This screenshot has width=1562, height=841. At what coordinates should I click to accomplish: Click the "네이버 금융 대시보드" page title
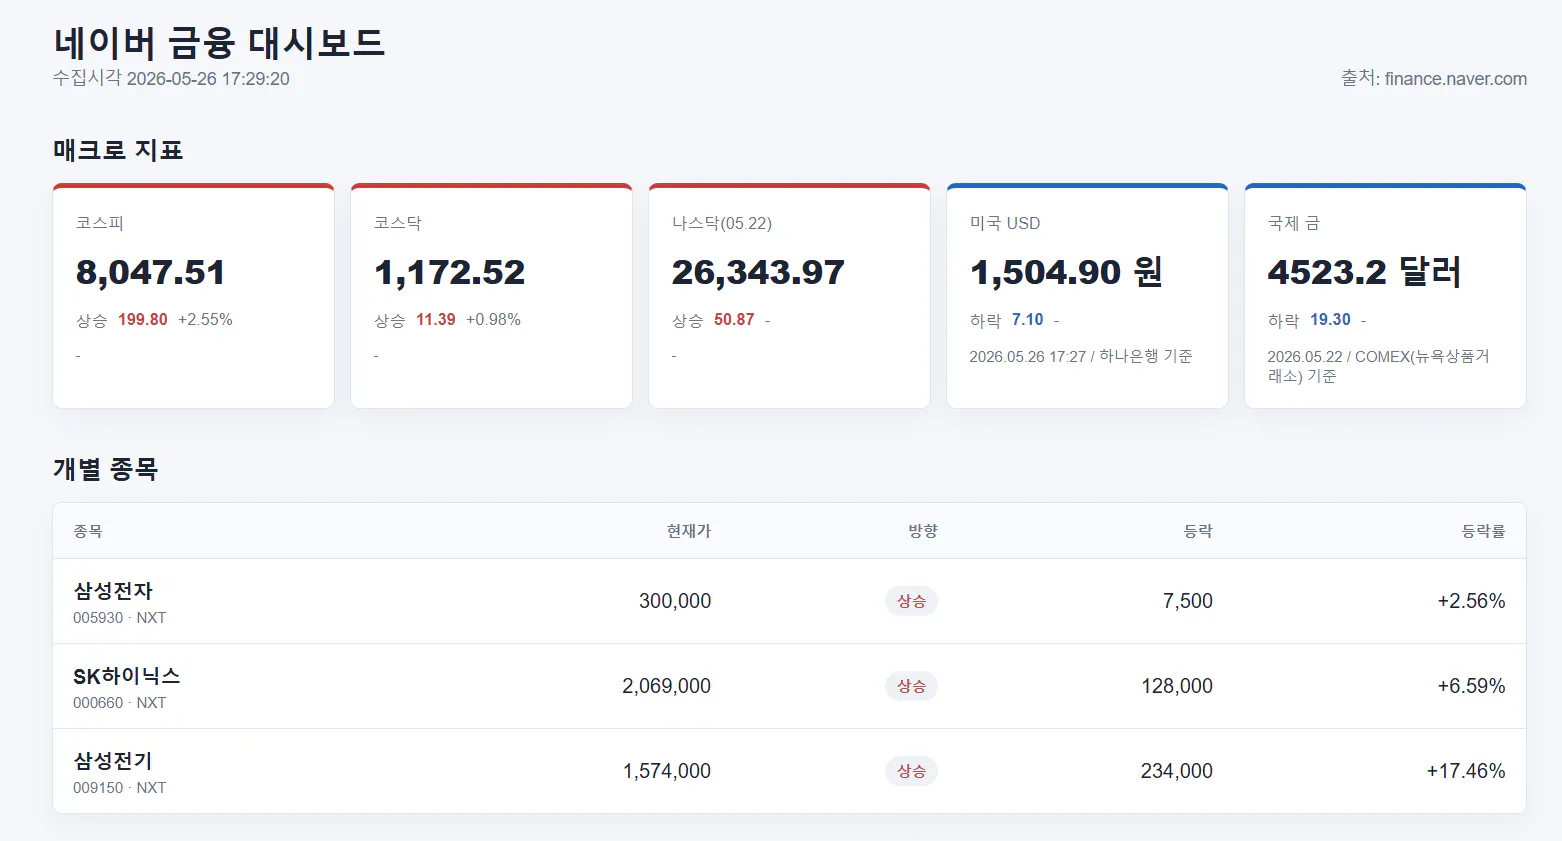pyautogui.click(x=219, y=43)
